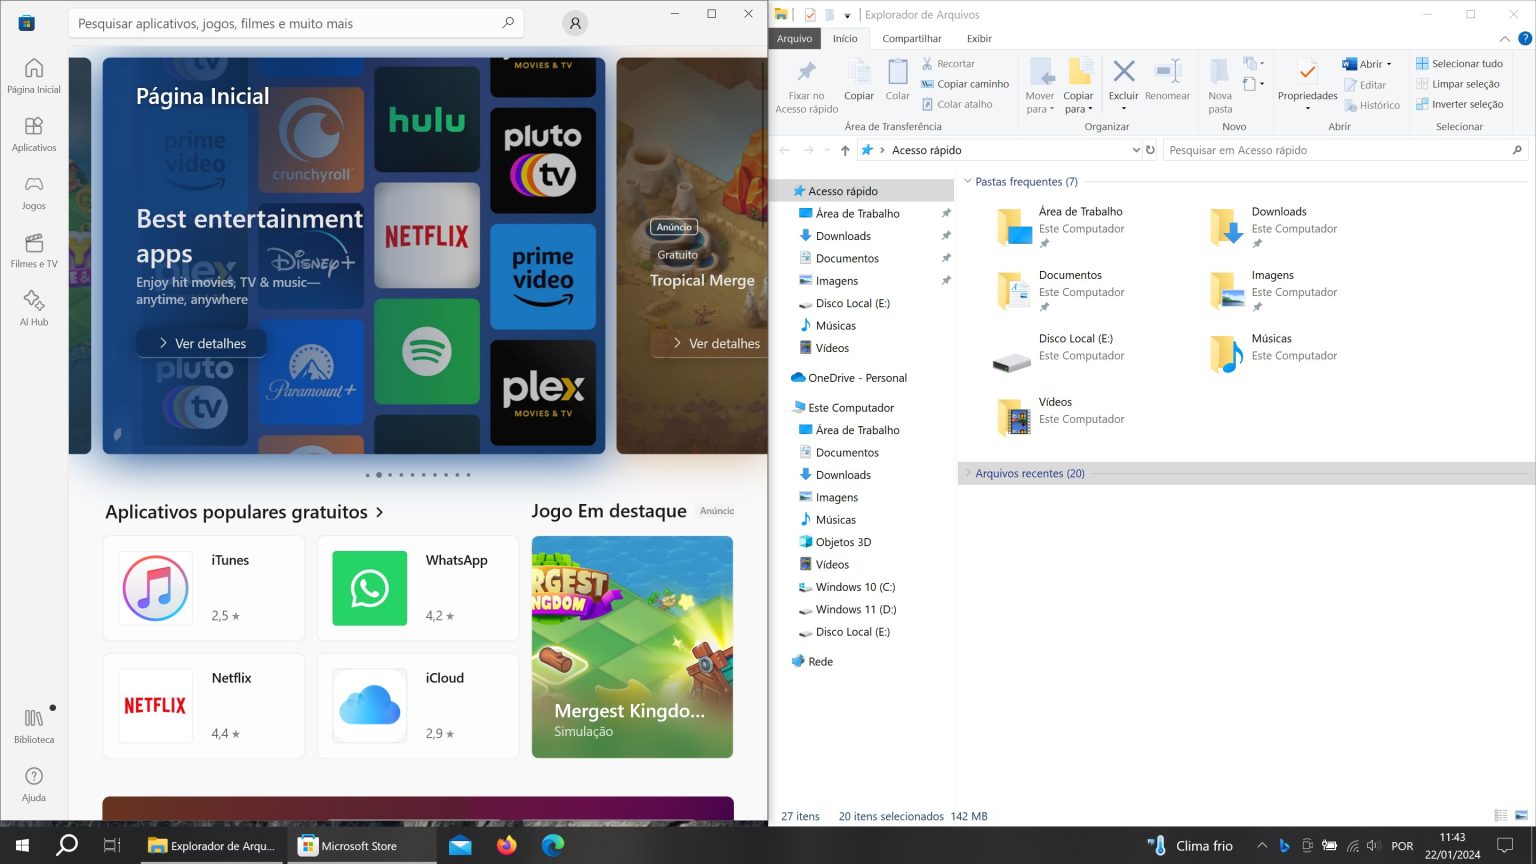Unpin Downloads from Acesso rápido
1536x864 pixels.
point(945,235)
